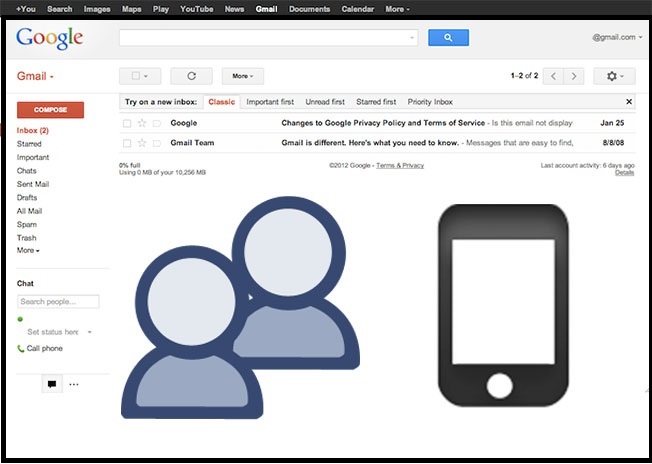Open Calendar in the top bar
652x464 pixels.
pos(358,9)
